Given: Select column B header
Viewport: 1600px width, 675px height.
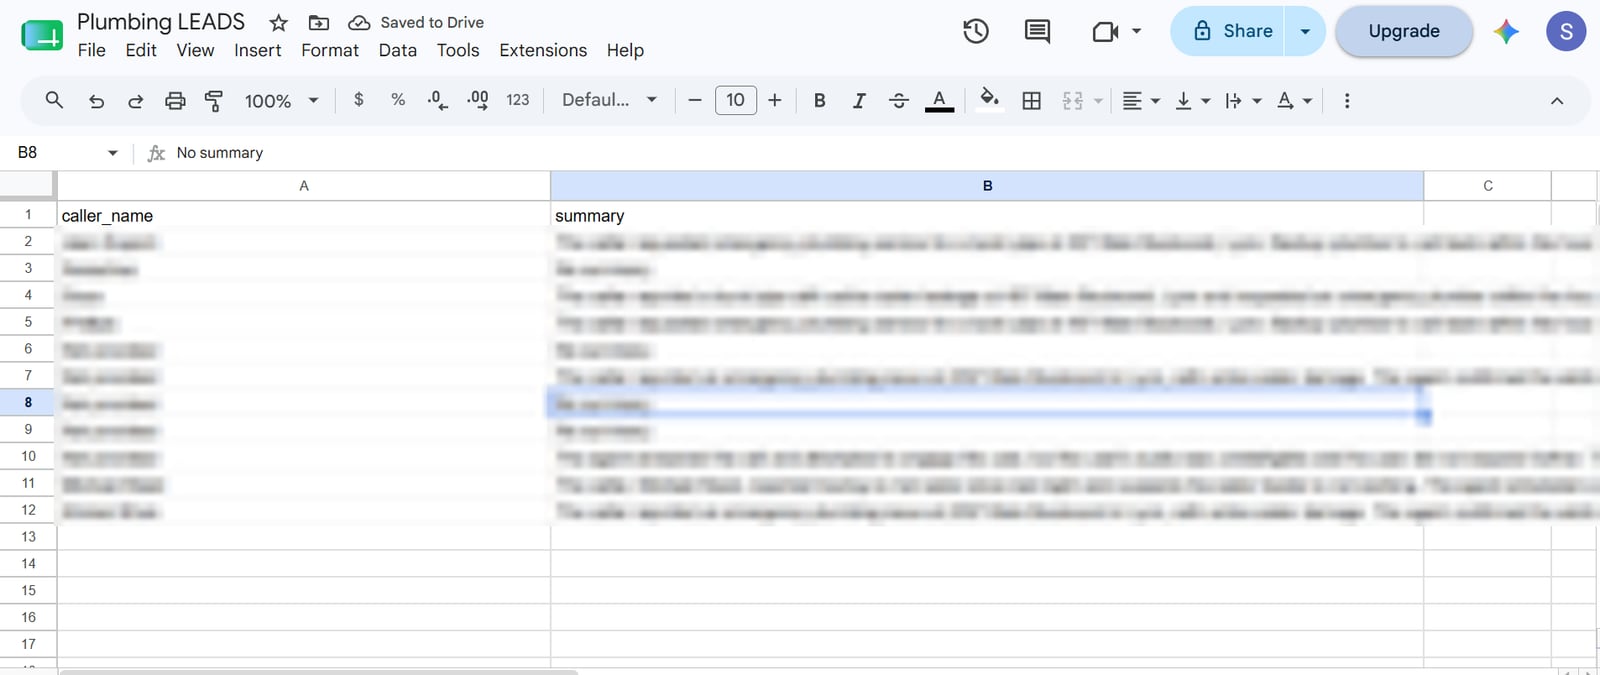Looking at the screenshot, I should click(987, 186).
